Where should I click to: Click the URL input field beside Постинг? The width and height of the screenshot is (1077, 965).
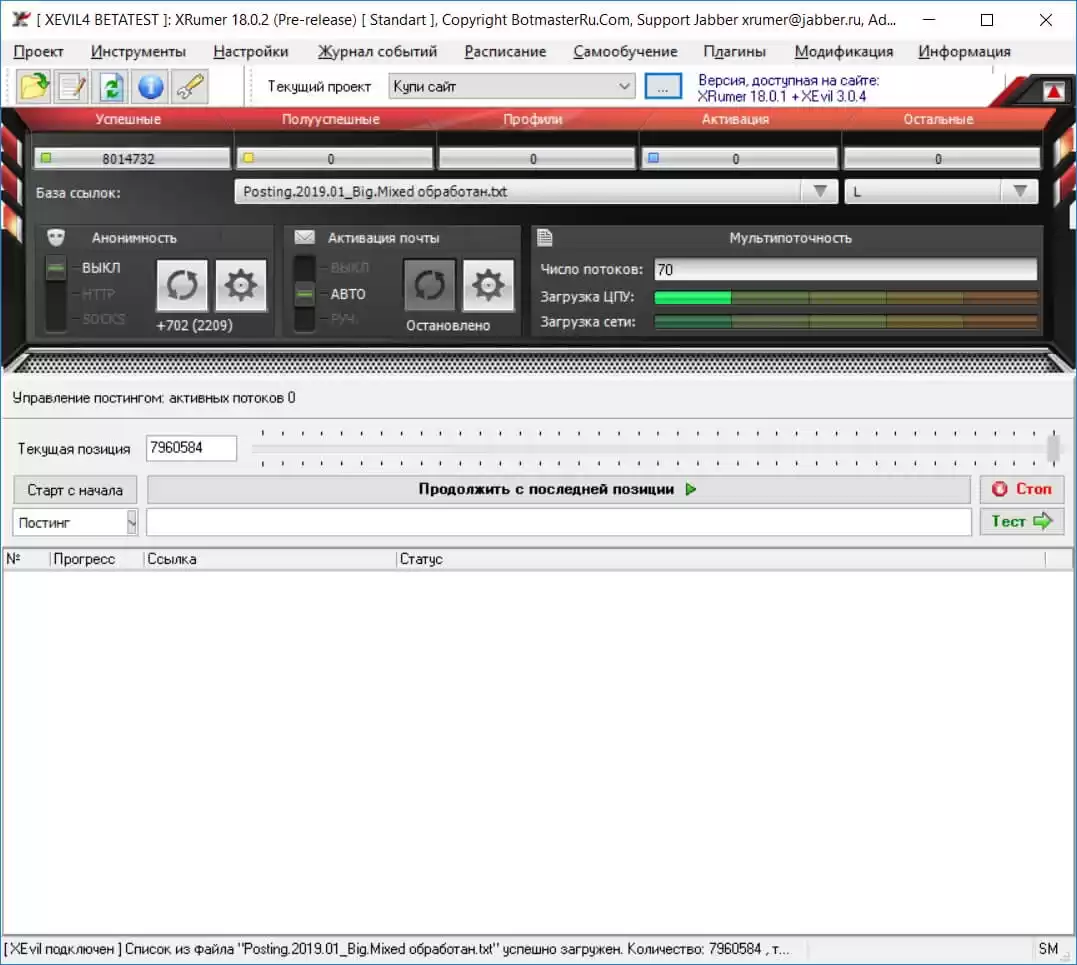pyautogui.click(x=558, y=522)
